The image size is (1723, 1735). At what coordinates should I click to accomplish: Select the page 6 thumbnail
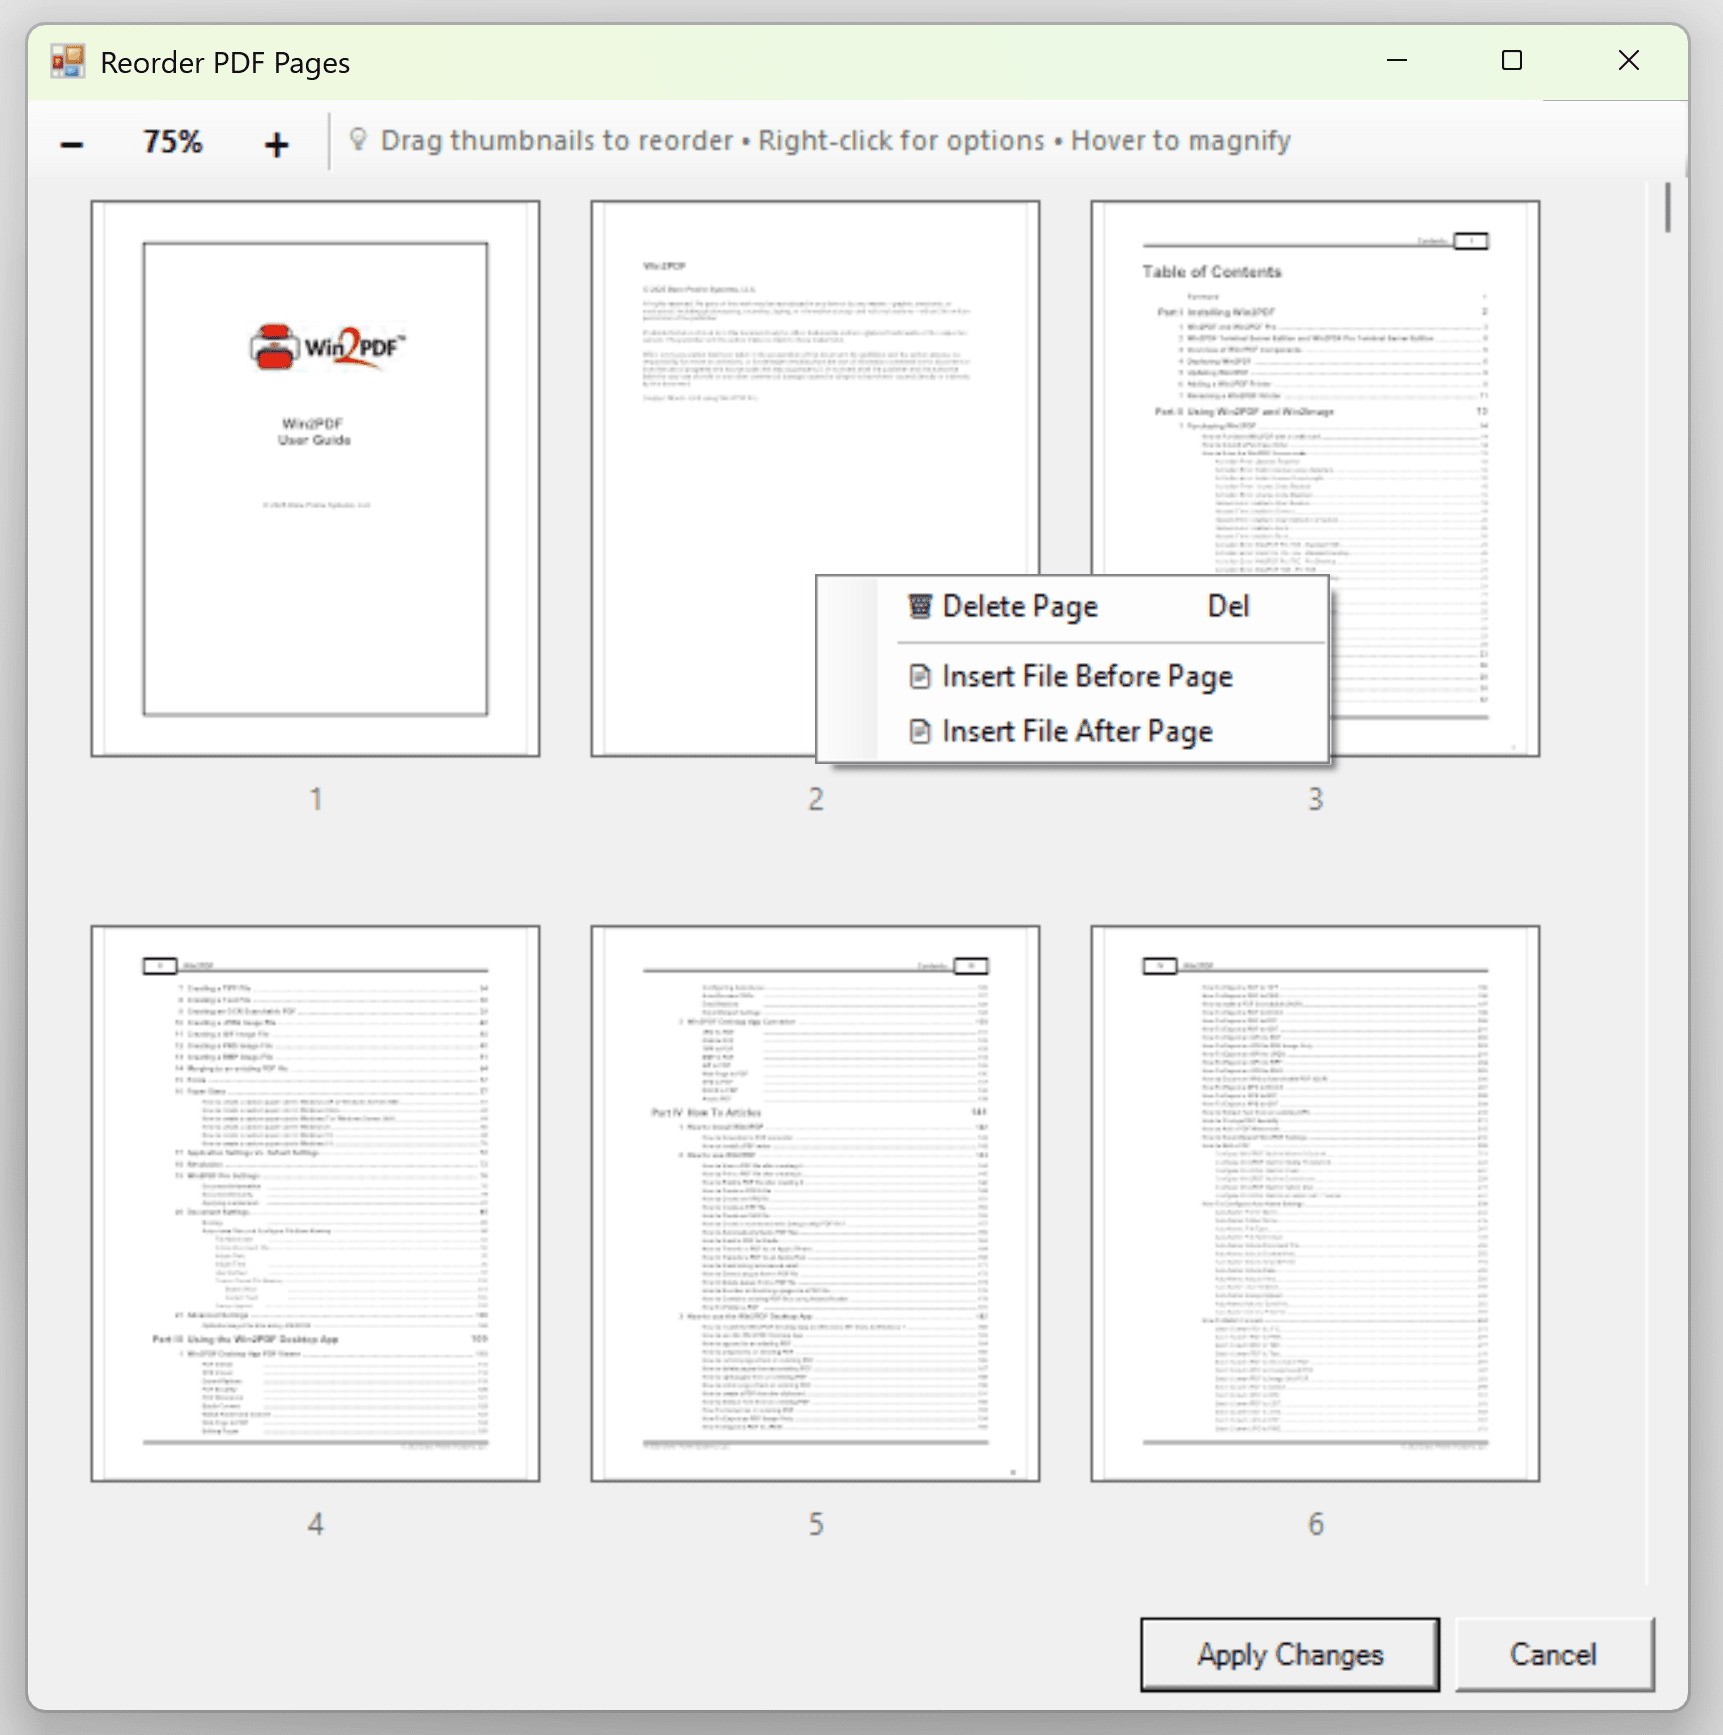coord(1314,1200)
